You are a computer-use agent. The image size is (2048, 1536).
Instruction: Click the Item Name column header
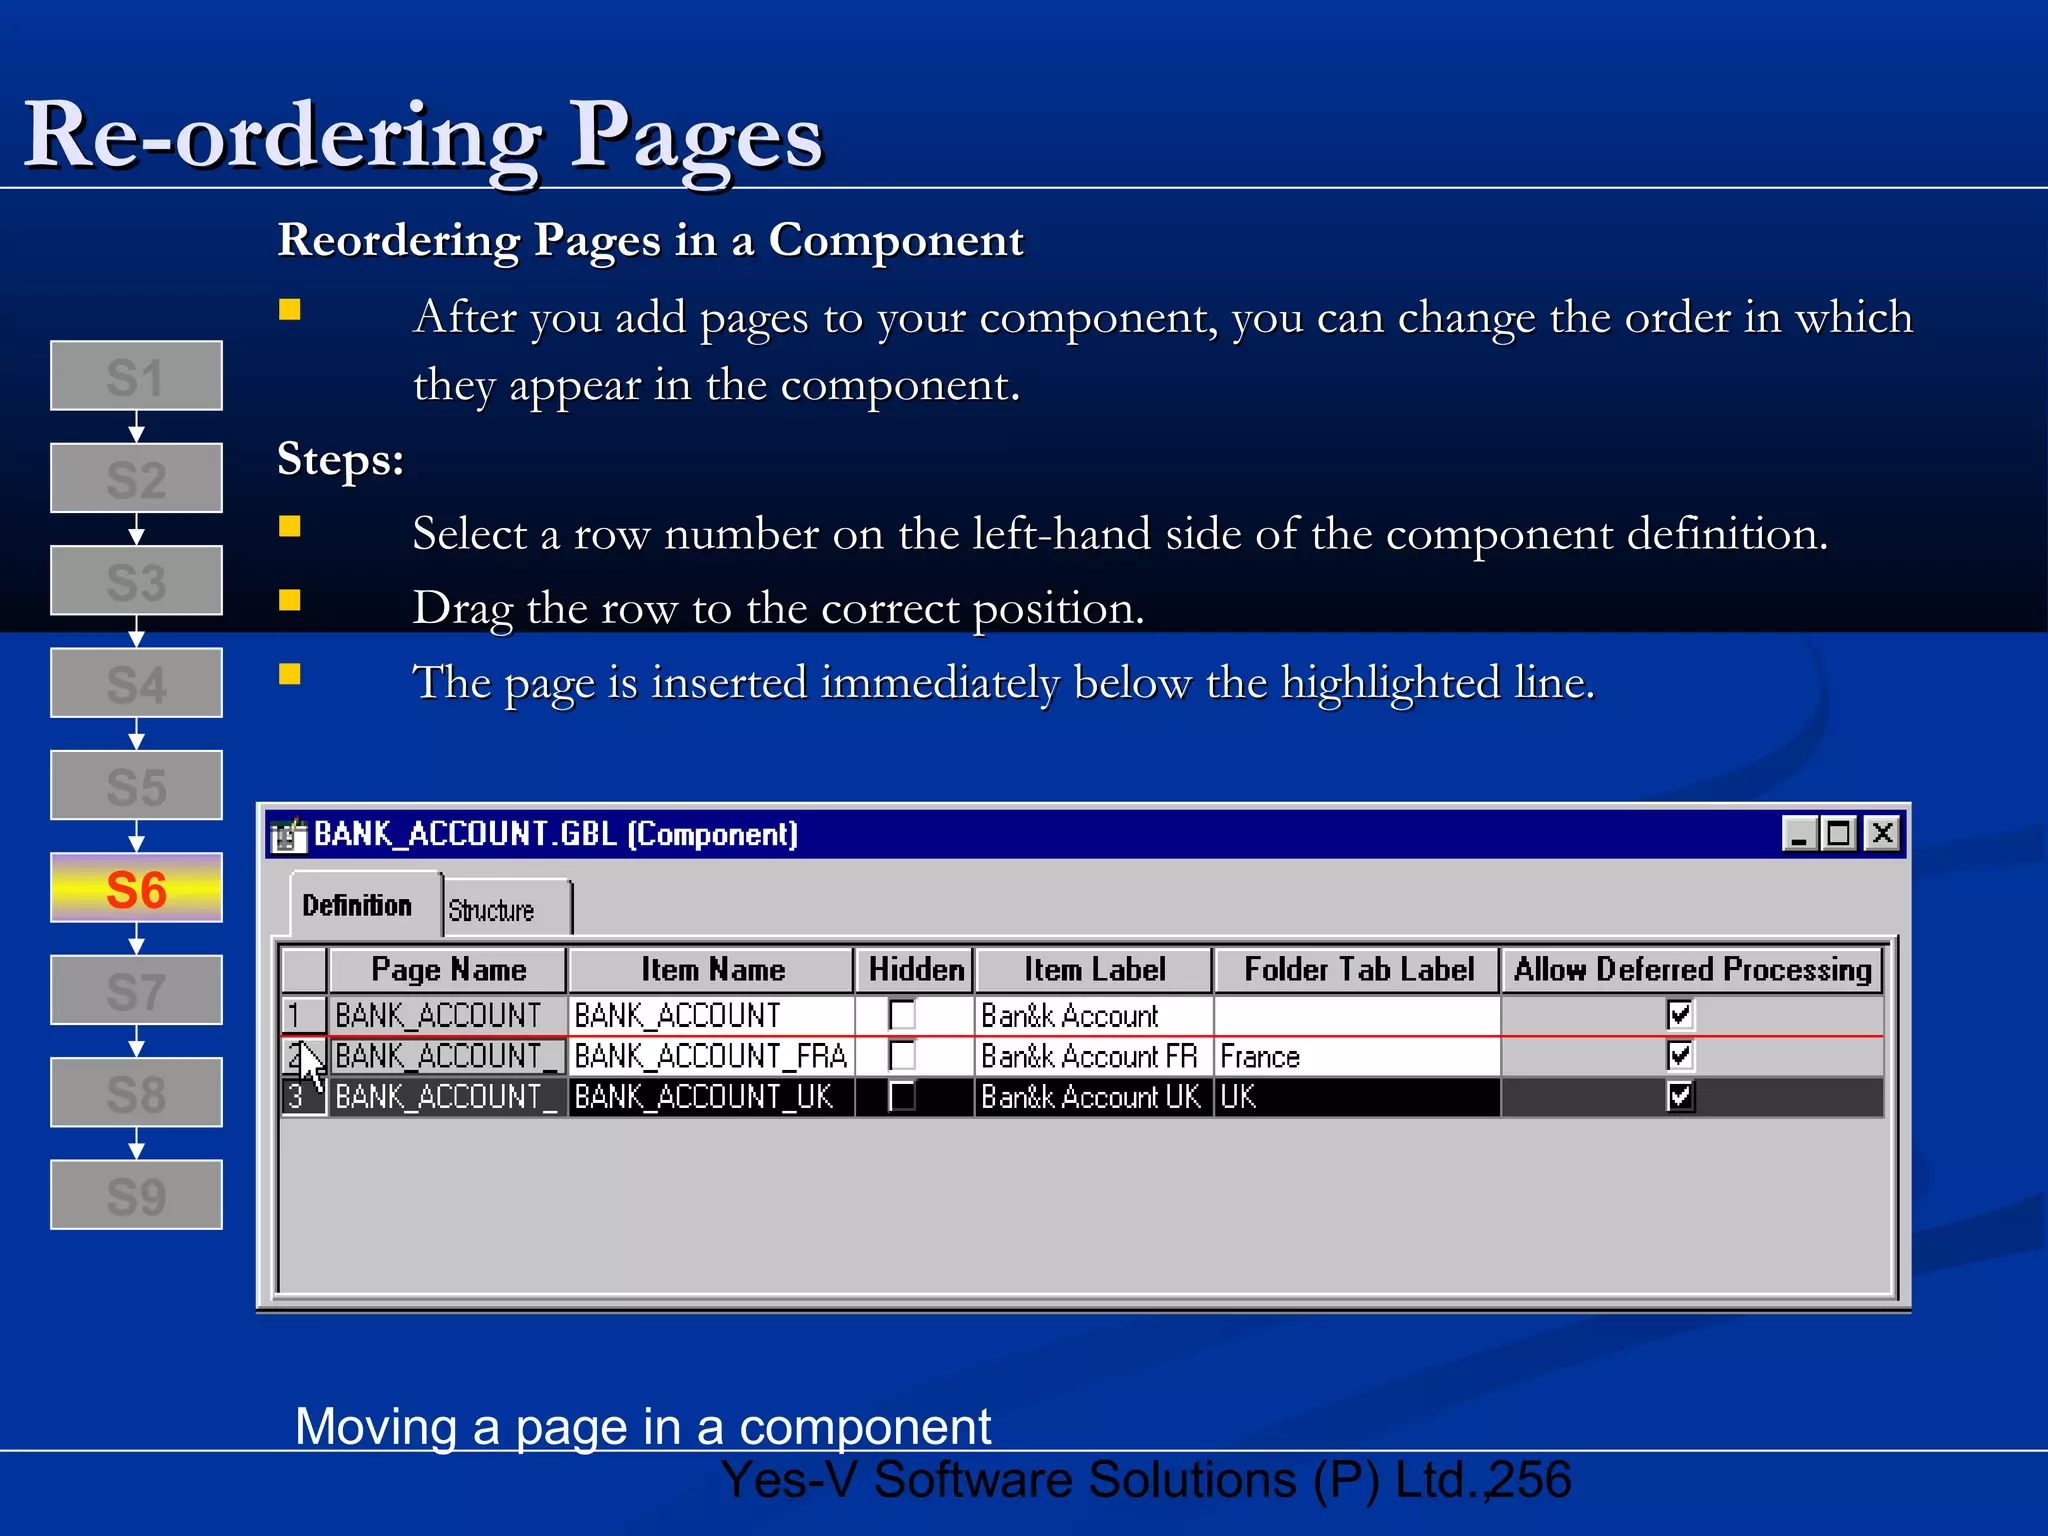coord(712,969)
